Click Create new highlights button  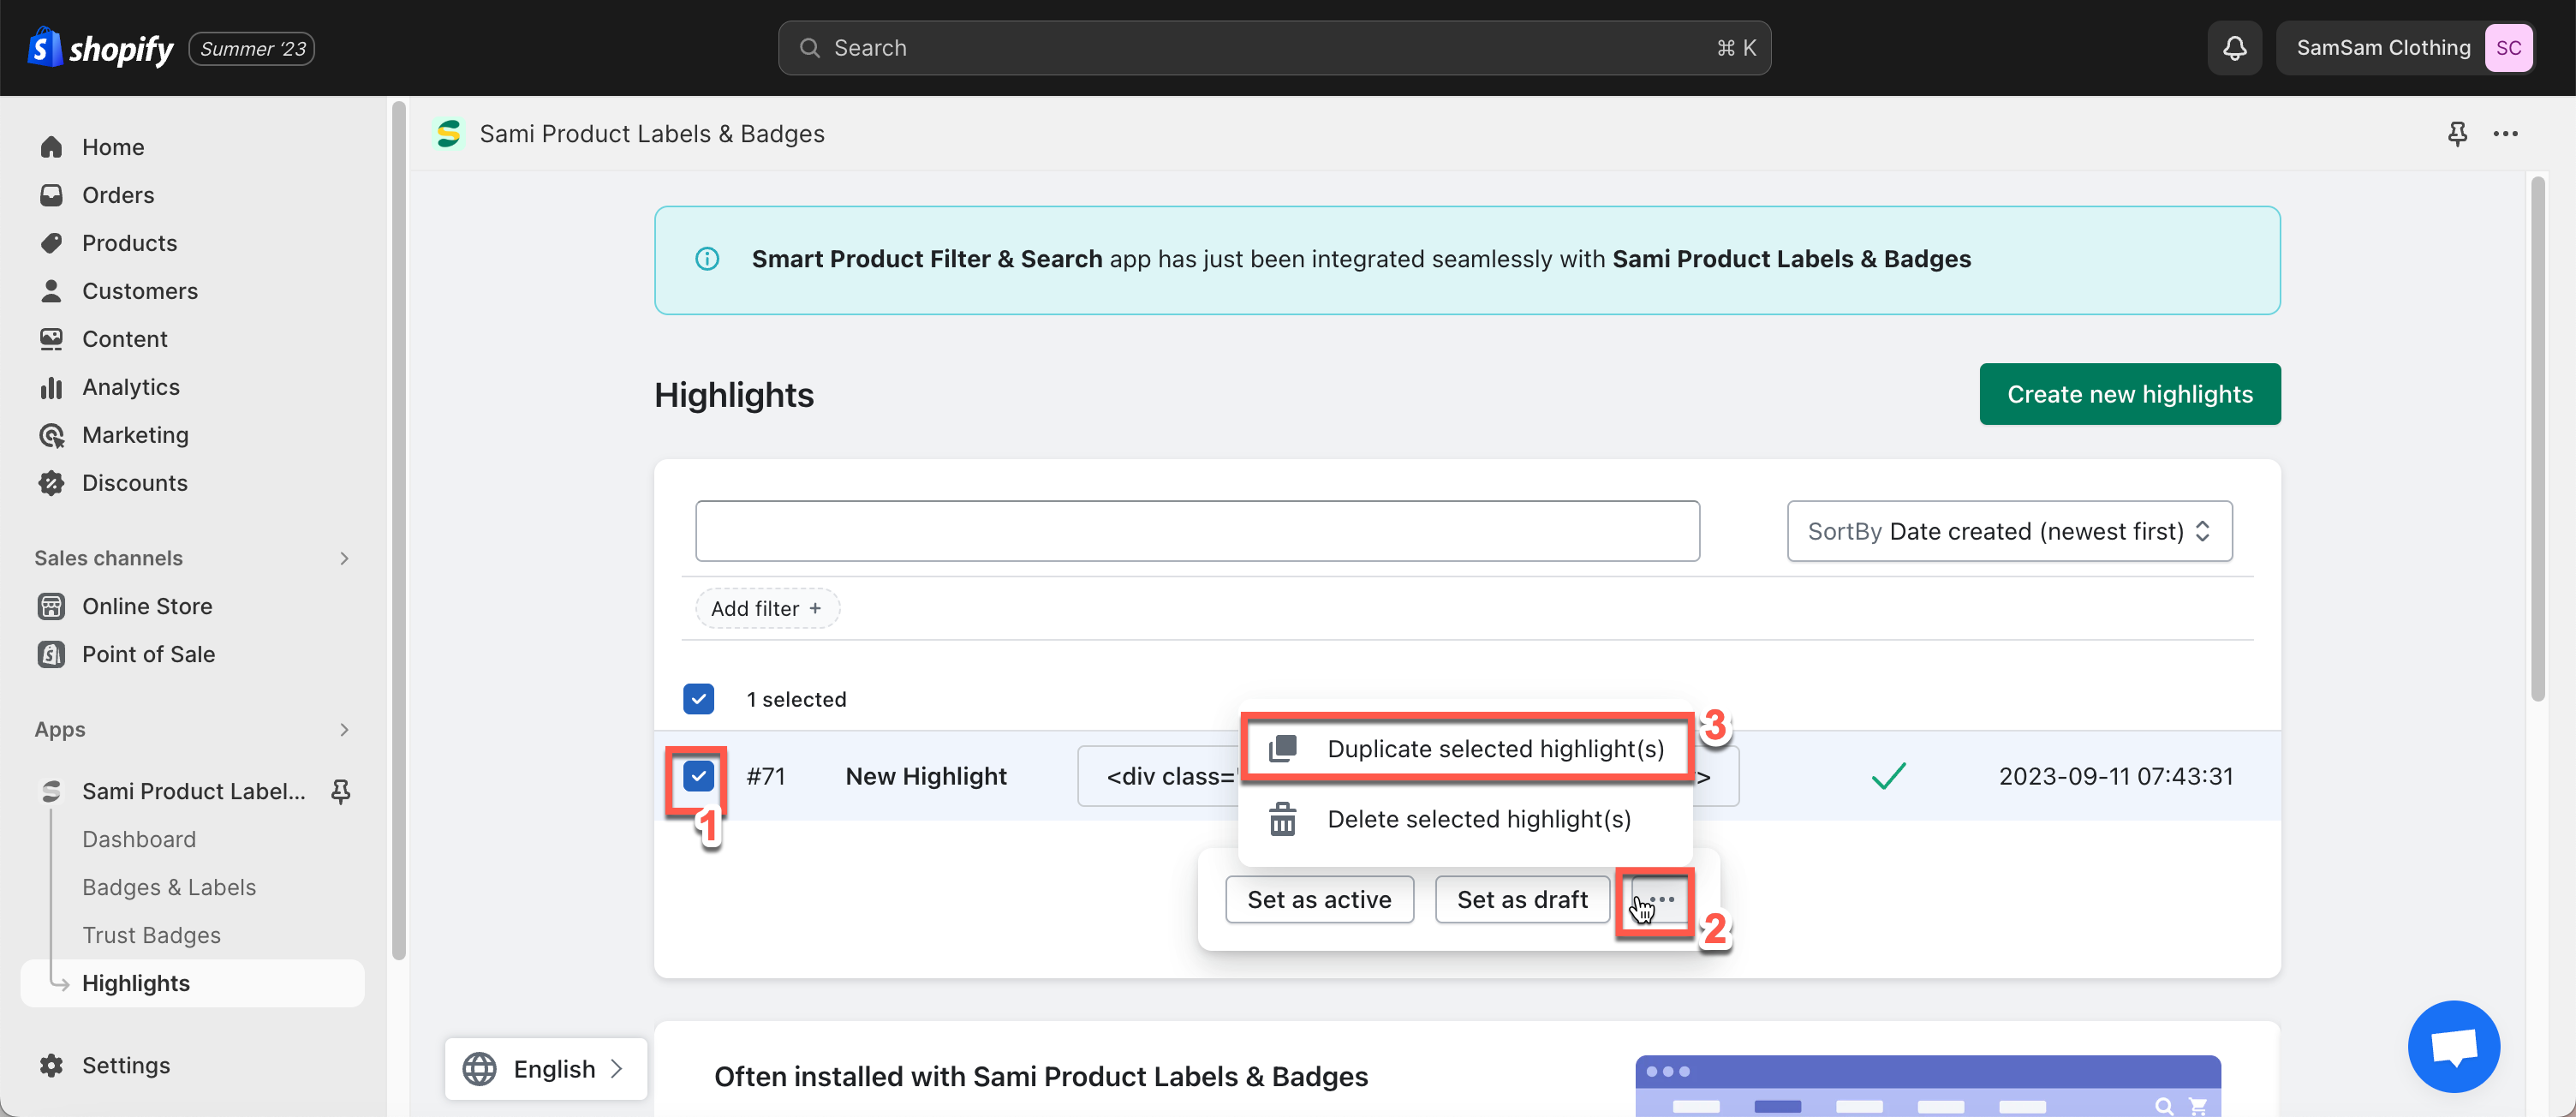pyautogui.click(x=2130, y=394)
